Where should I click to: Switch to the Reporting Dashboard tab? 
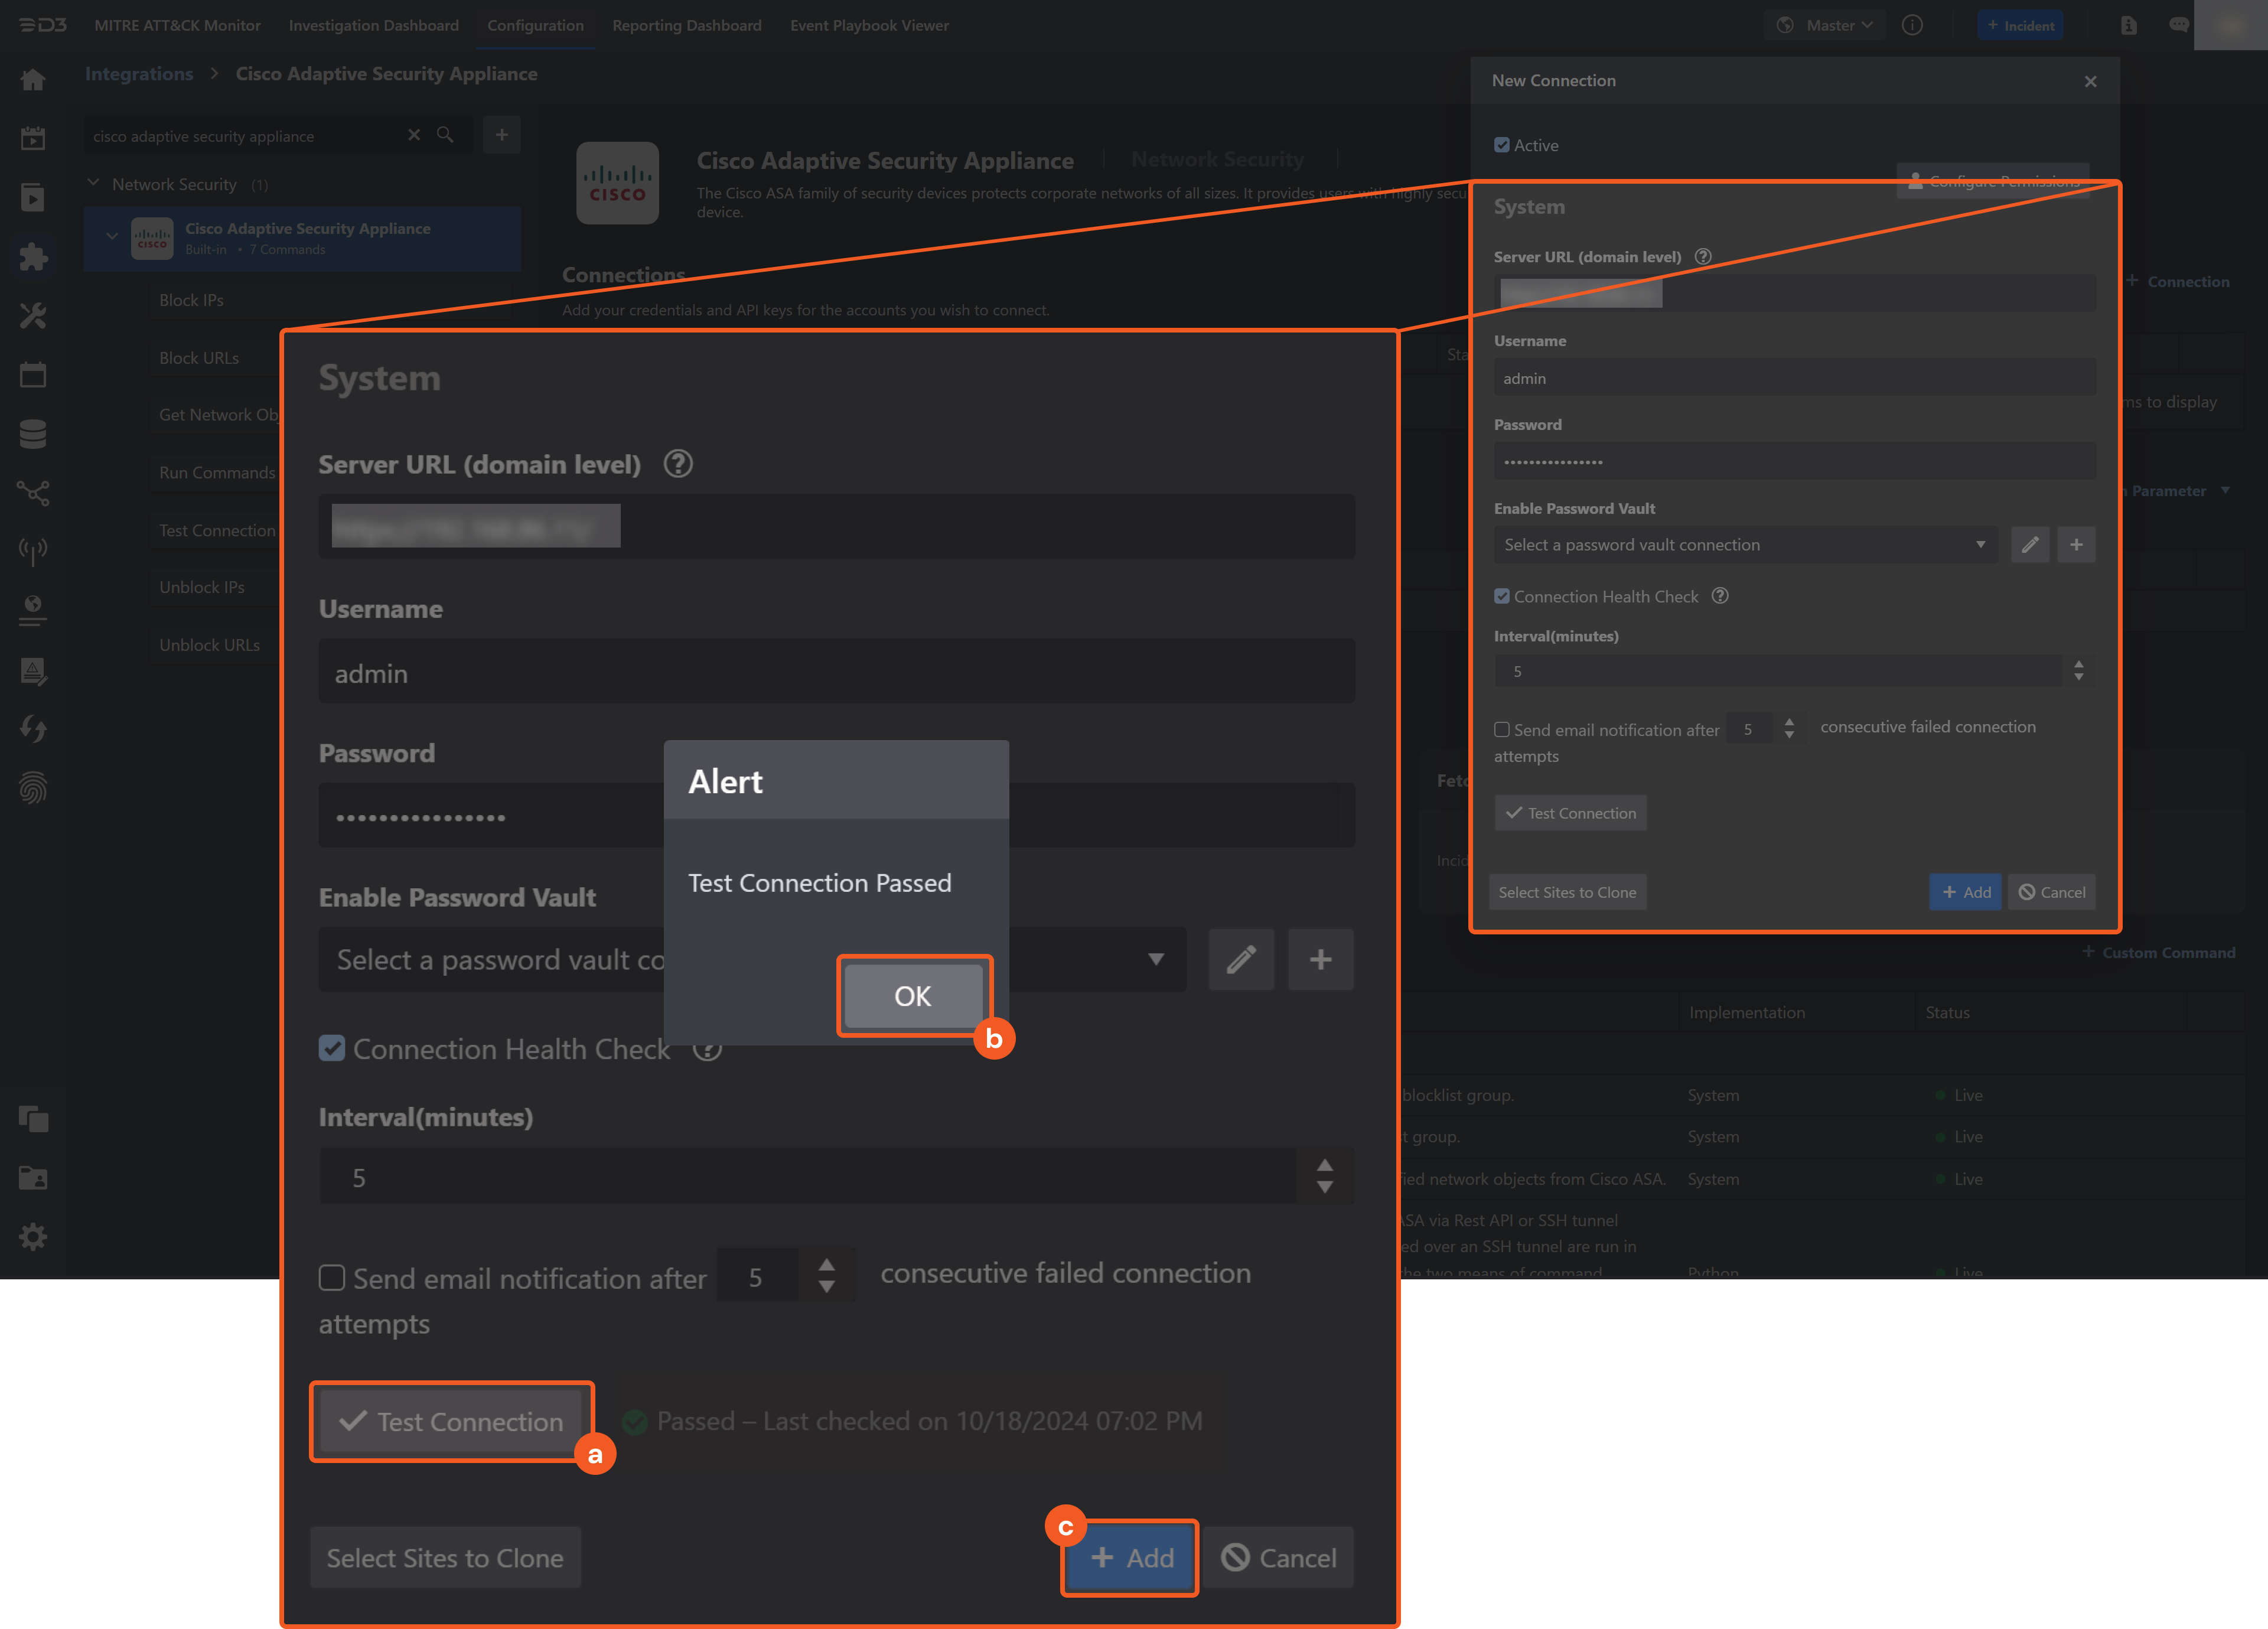(x=687, y=25)
